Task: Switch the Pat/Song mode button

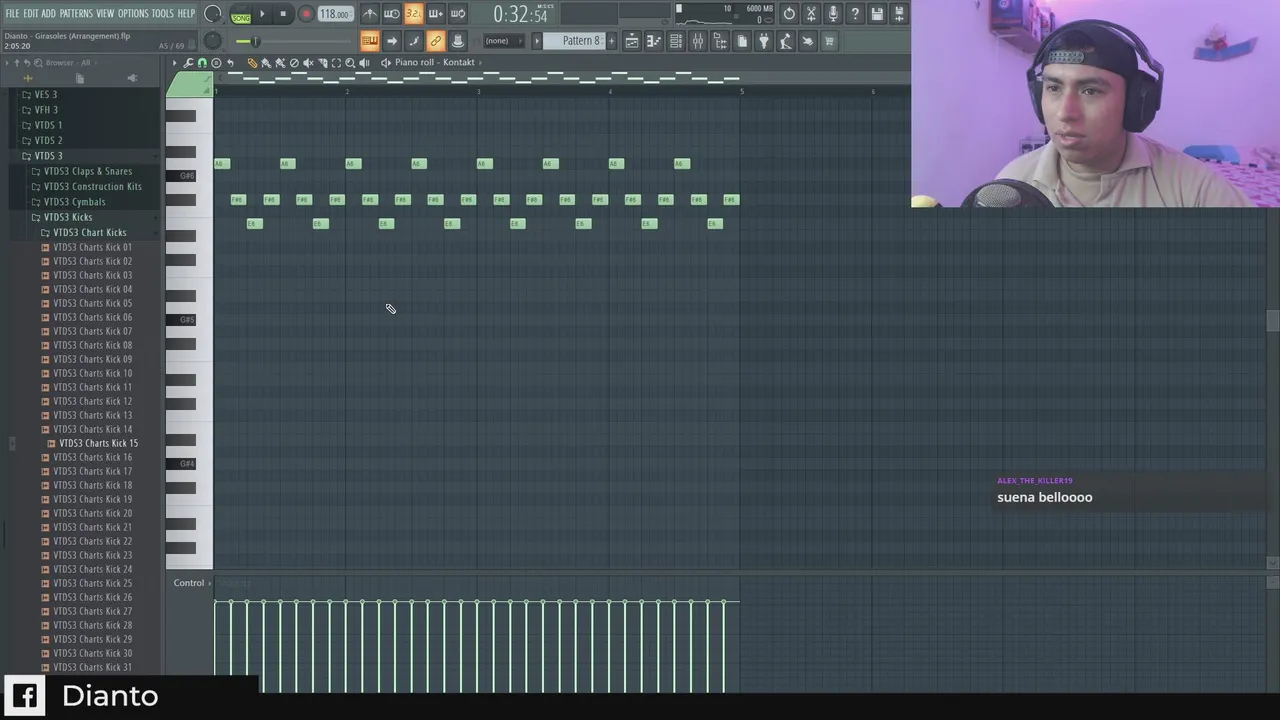Action: [241, 14]
